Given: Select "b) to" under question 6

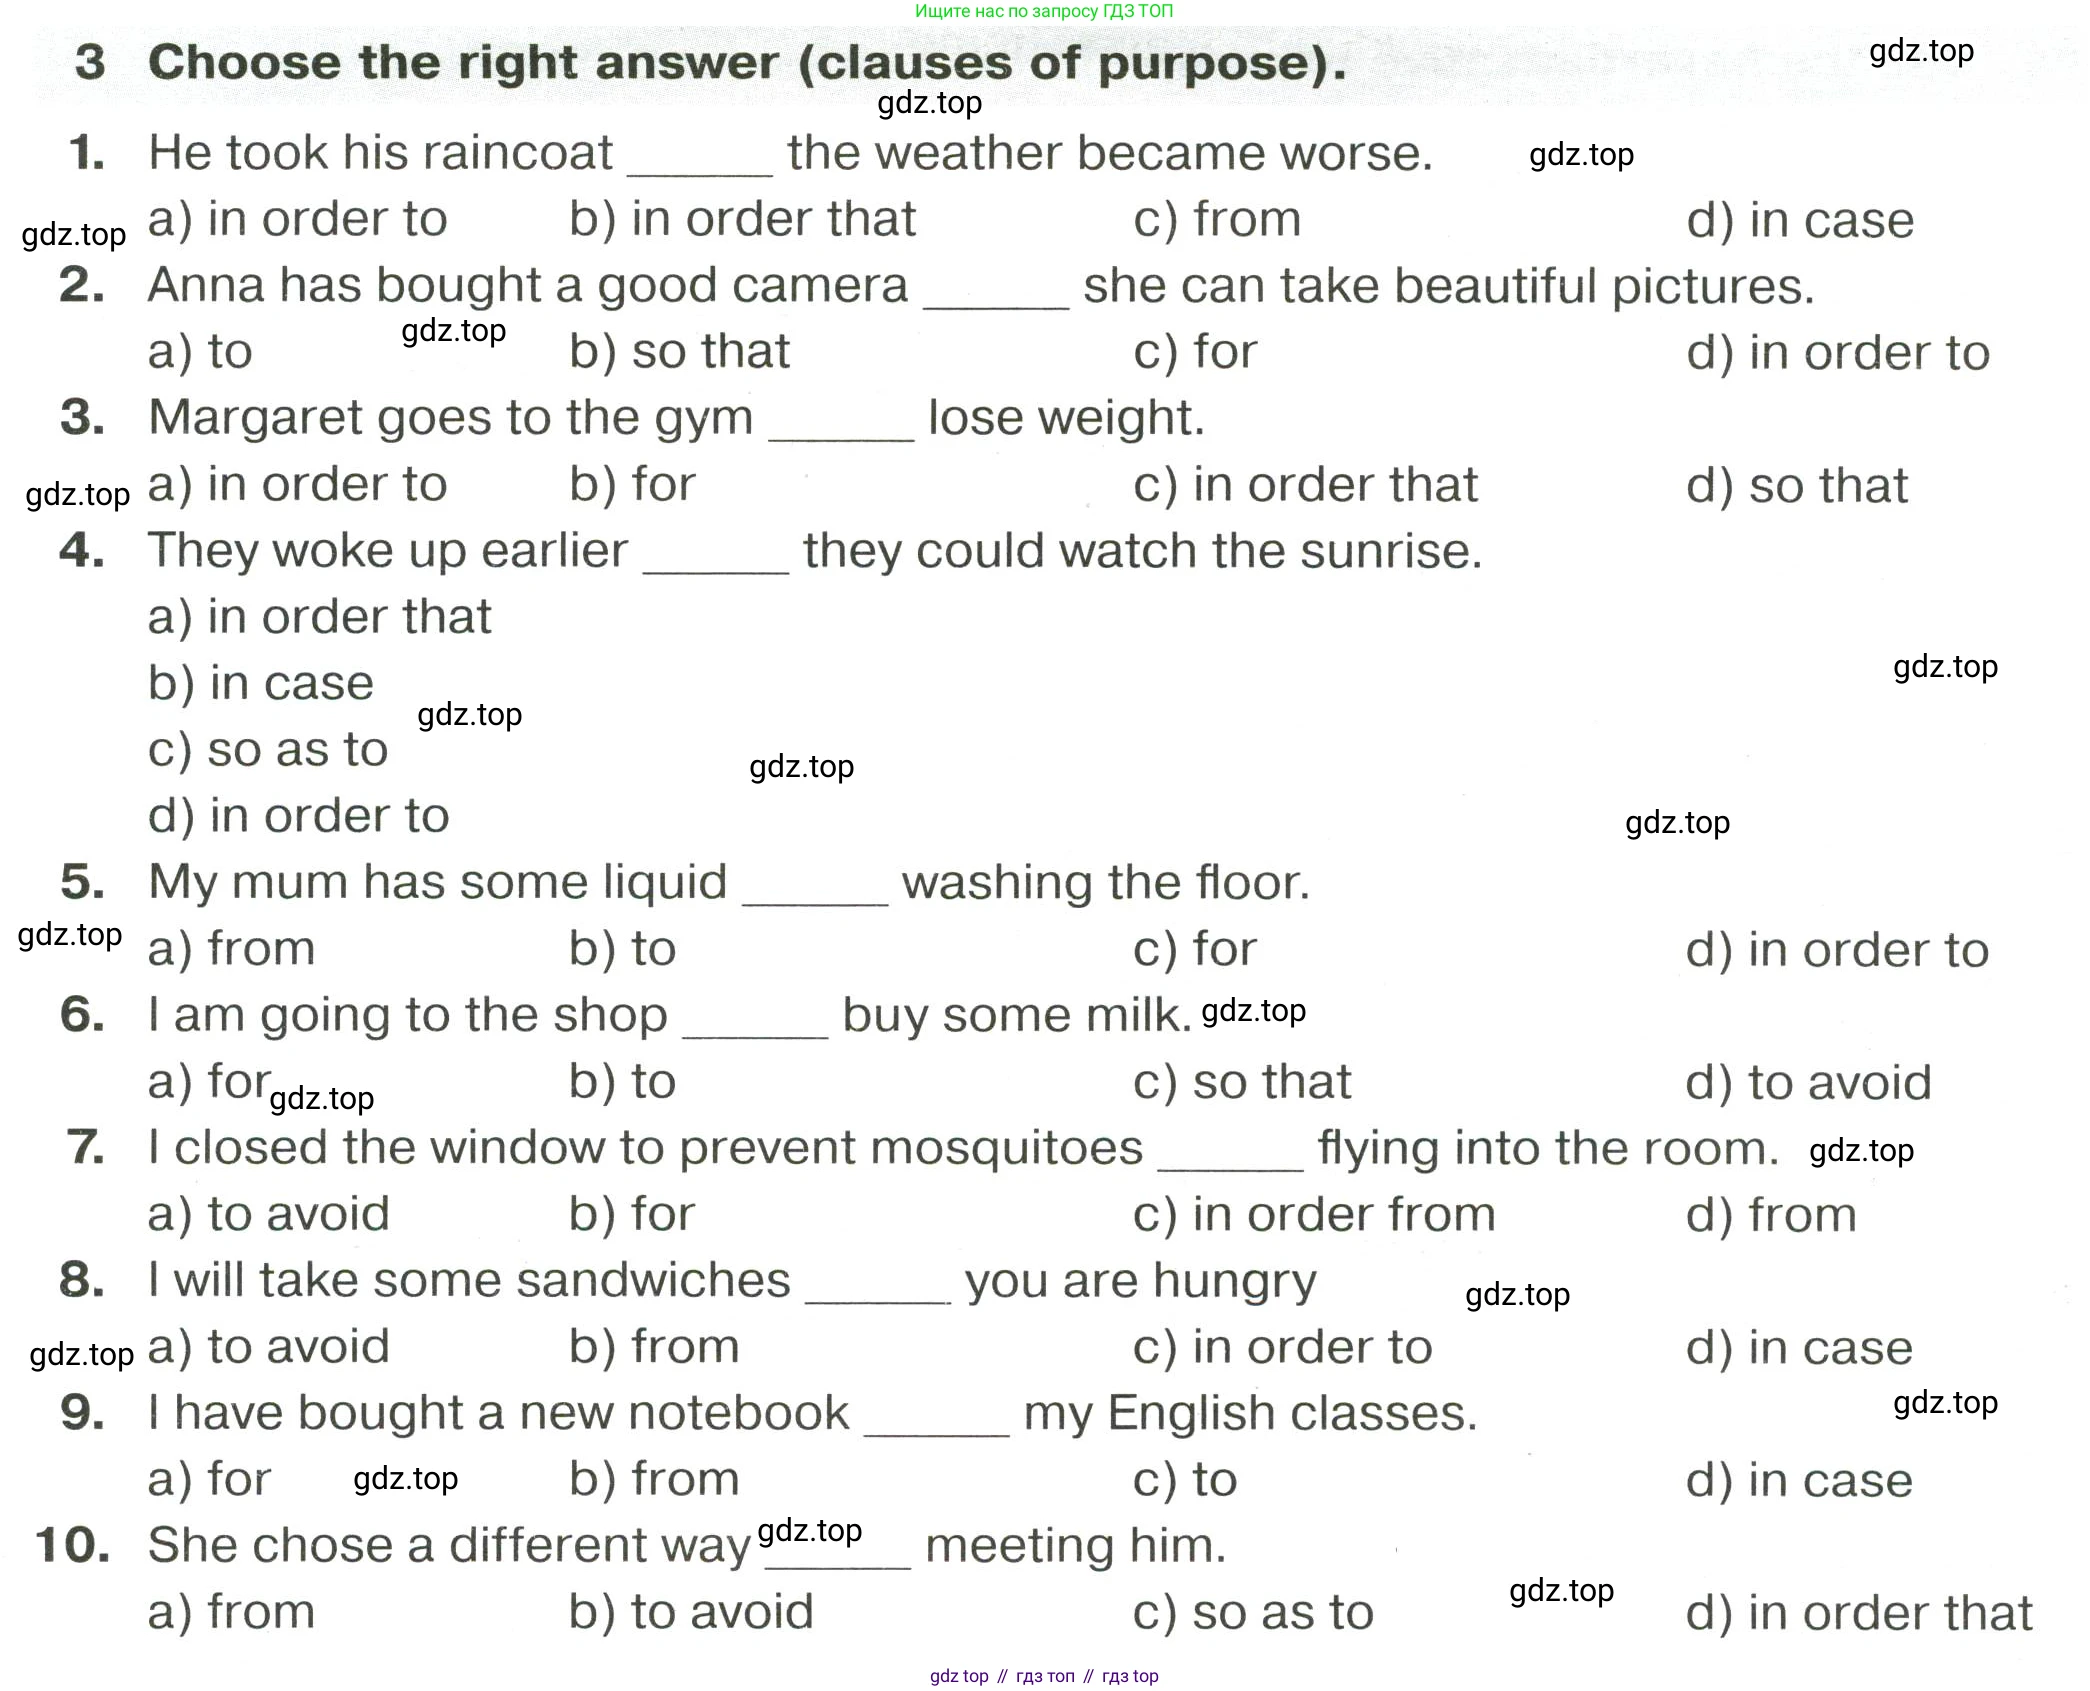Looking at the screenshot, I should click(622, 1082).
